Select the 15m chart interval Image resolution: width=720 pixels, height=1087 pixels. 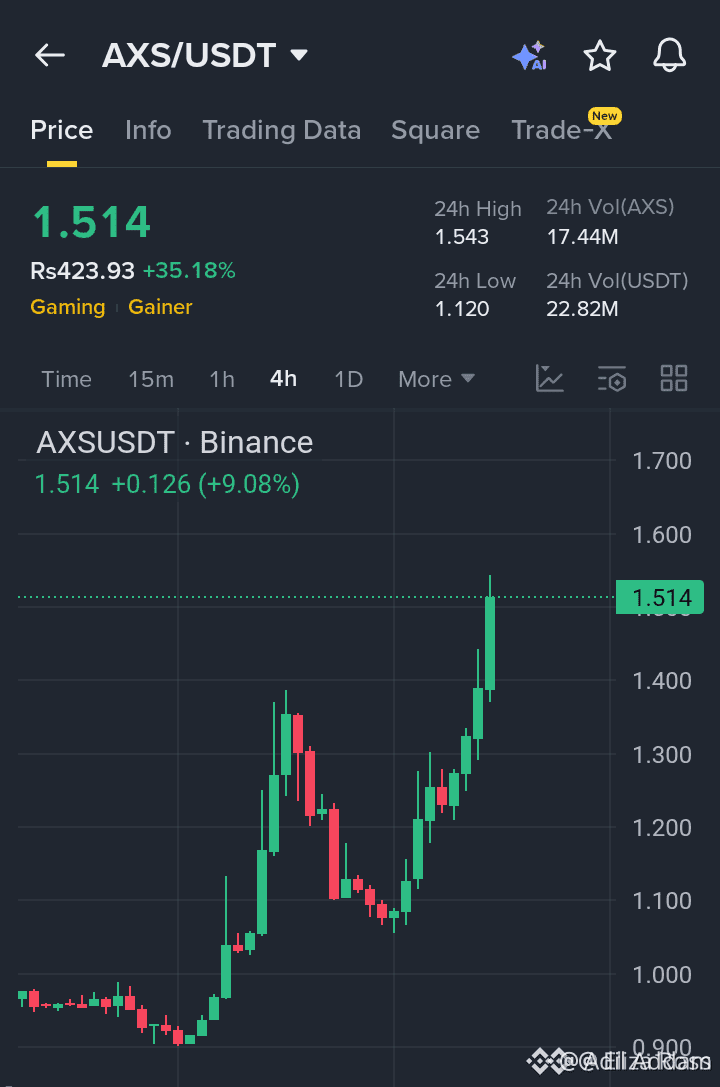(x=151, y=379)
